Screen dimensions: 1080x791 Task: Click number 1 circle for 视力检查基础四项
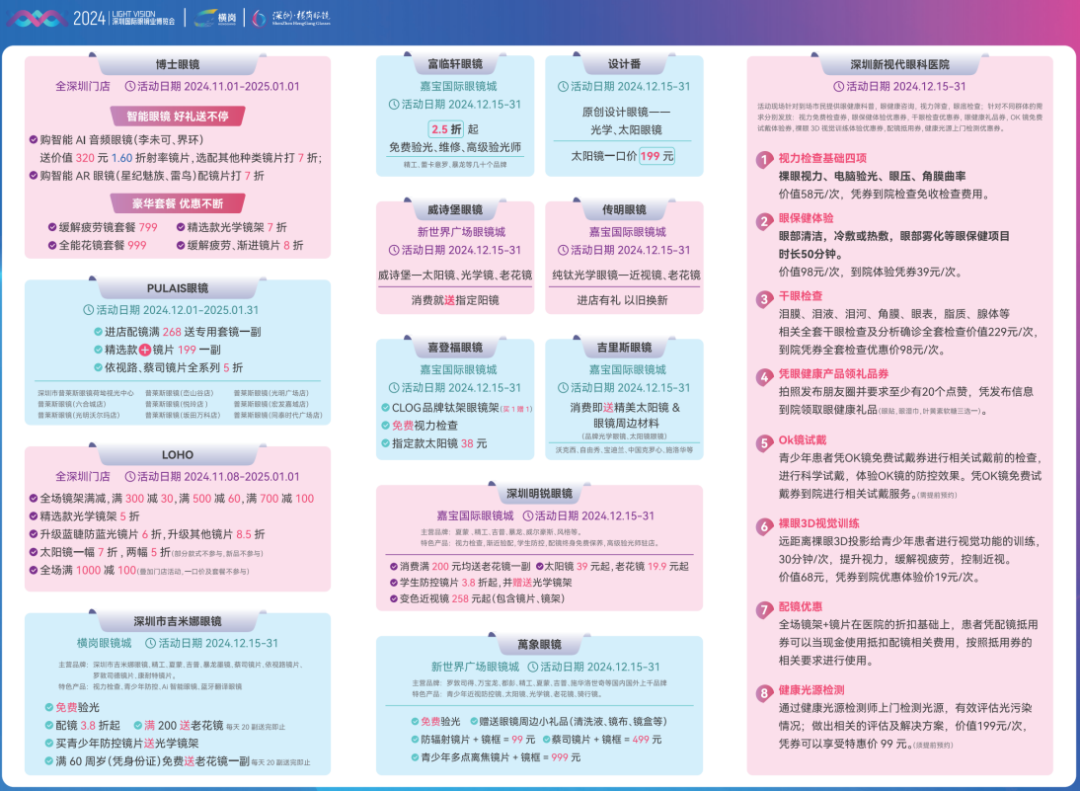(x=764, y=159)
